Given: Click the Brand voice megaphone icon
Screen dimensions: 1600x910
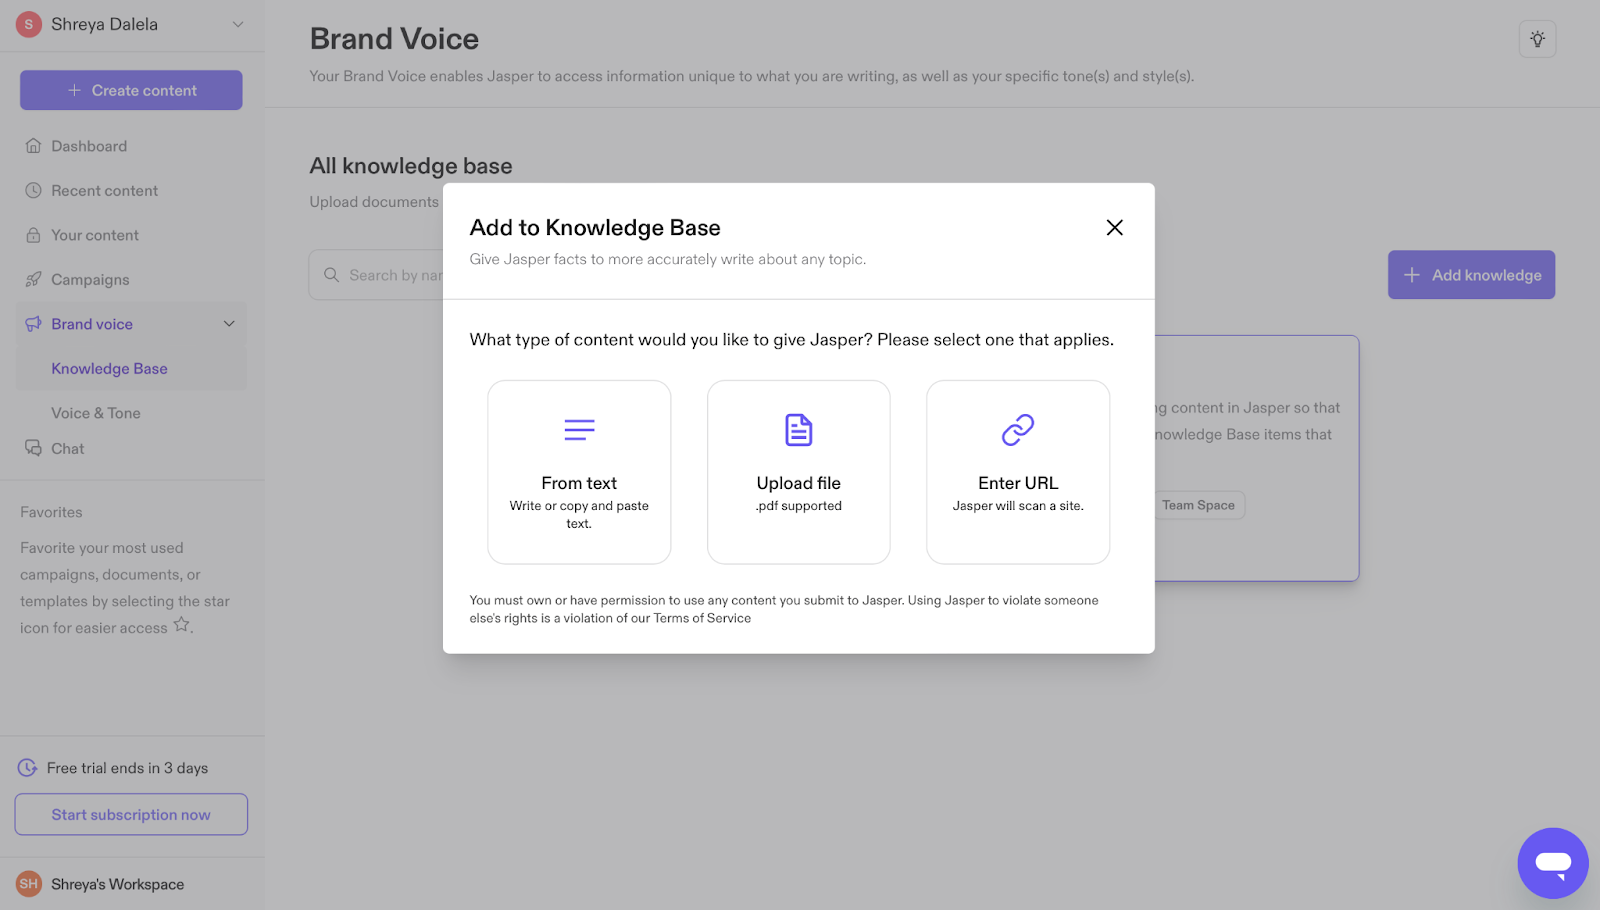Looking at the screenshot, I should point(33,324).
